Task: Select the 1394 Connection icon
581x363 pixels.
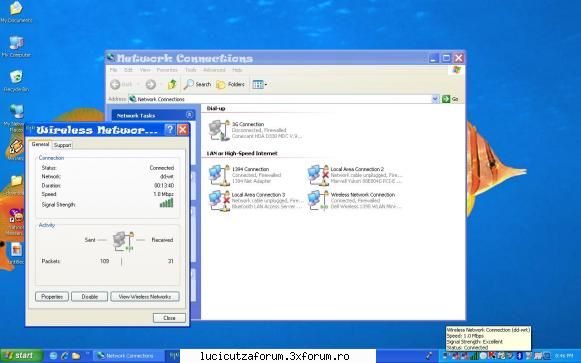Action: pos(219,175)
